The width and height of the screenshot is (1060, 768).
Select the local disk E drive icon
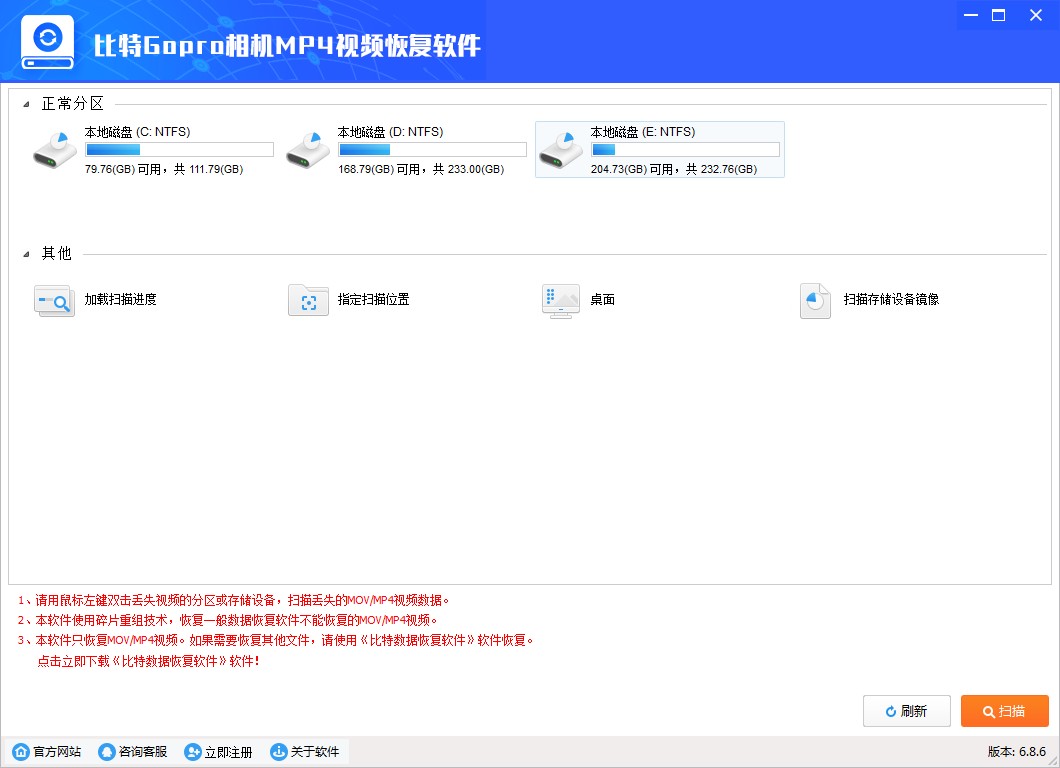click(x=561, y=150)
